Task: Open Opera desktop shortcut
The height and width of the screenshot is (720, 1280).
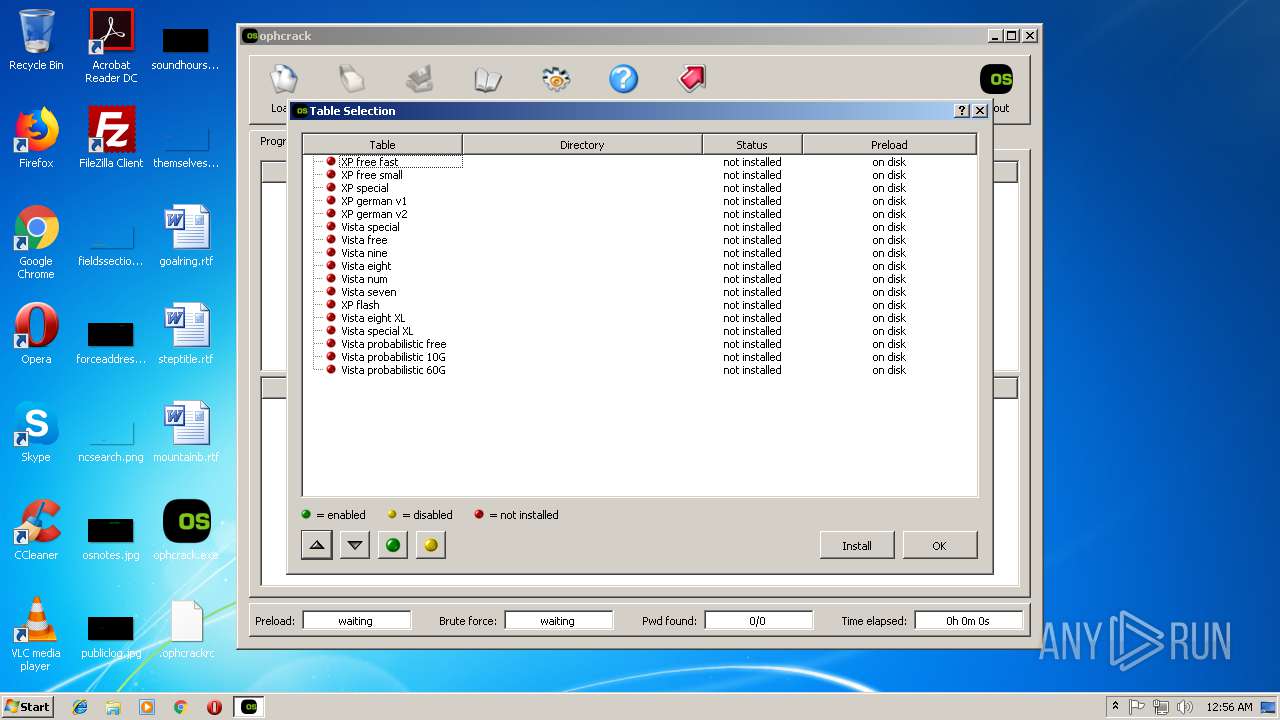Action: click(36, 334)
